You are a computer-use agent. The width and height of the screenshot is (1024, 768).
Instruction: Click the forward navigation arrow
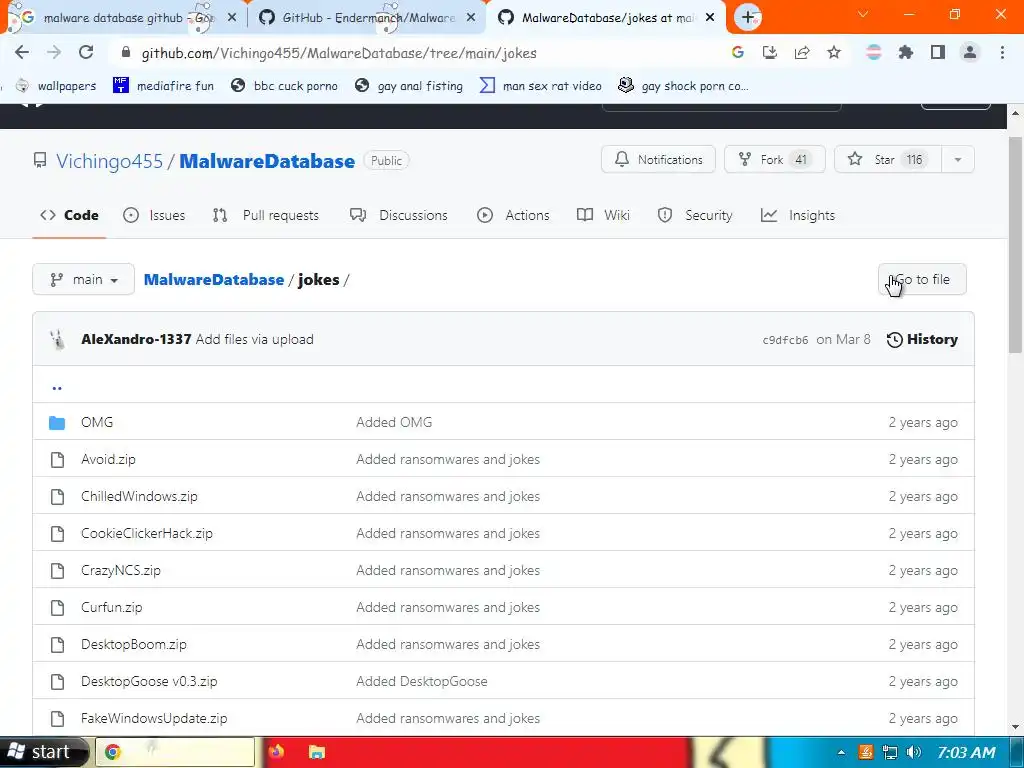(x=54, y=53)
